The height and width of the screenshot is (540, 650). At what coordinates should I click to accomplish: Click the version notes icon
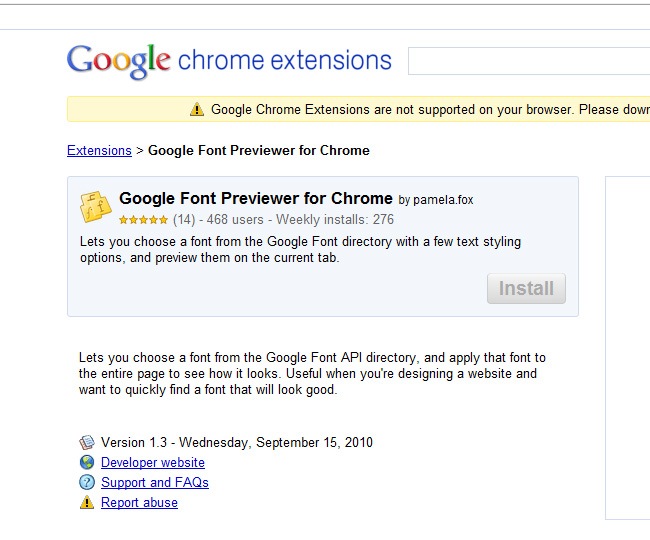[x=87, y=442]
